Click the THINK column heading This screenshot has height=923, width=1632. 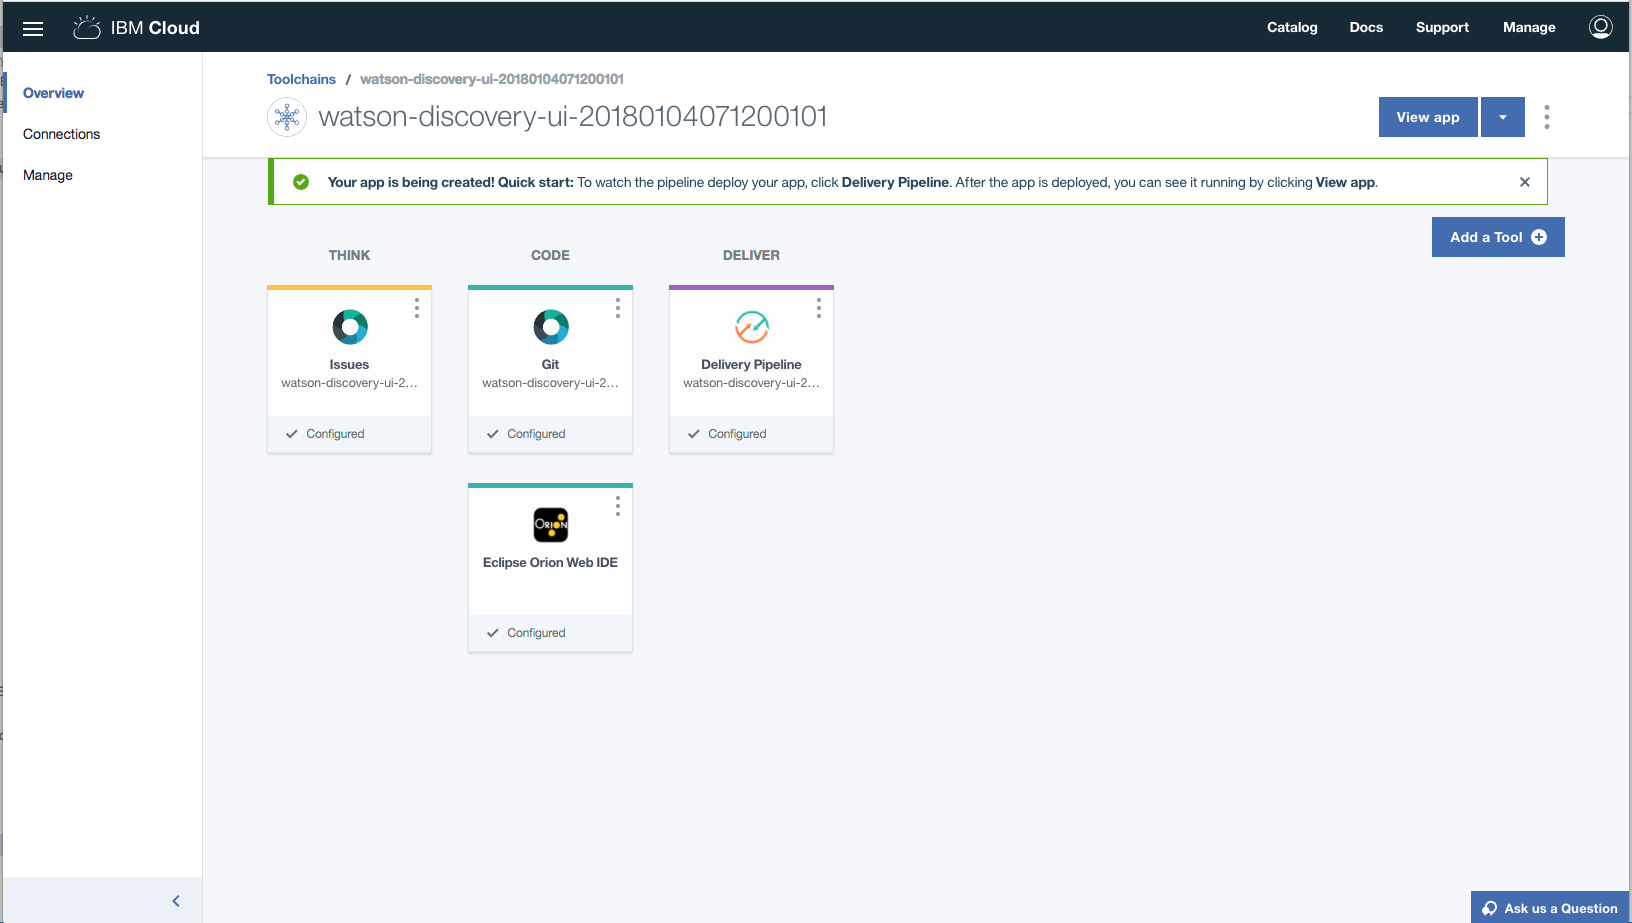[349, 255]
